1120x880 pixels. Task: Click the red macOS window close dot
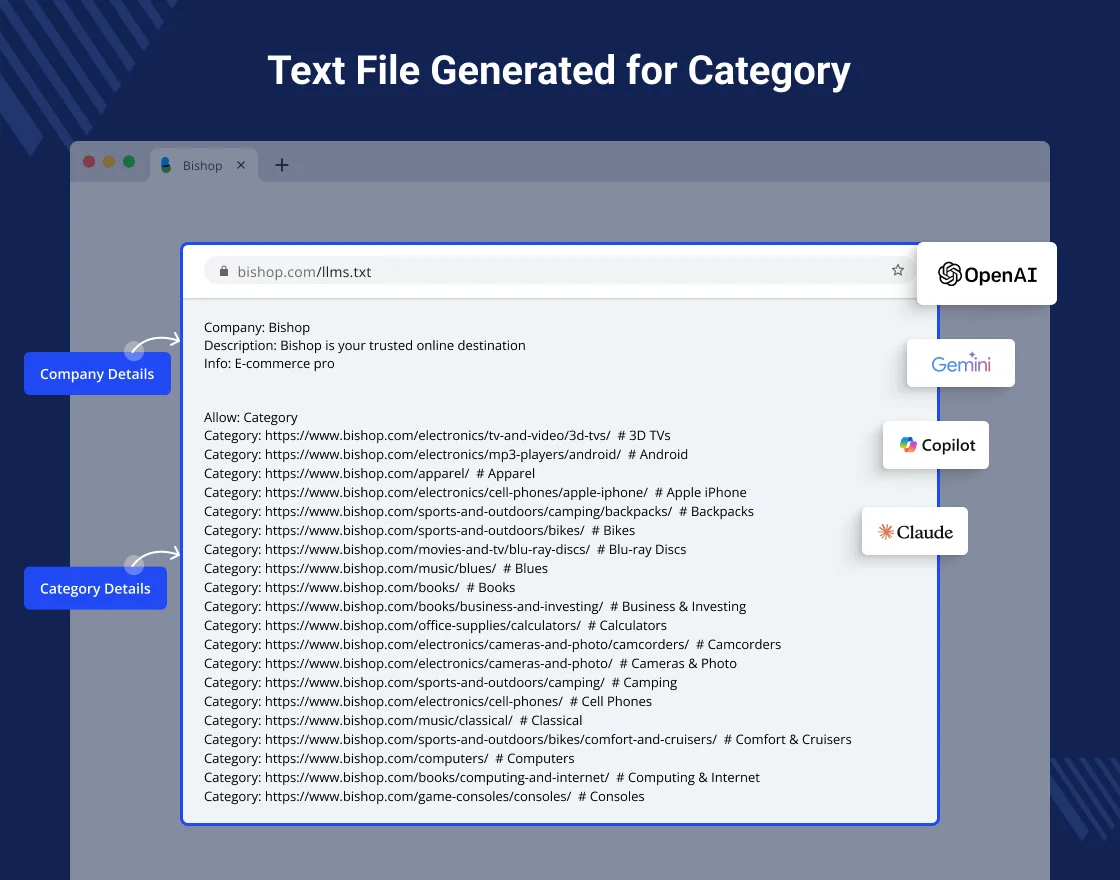89,162
